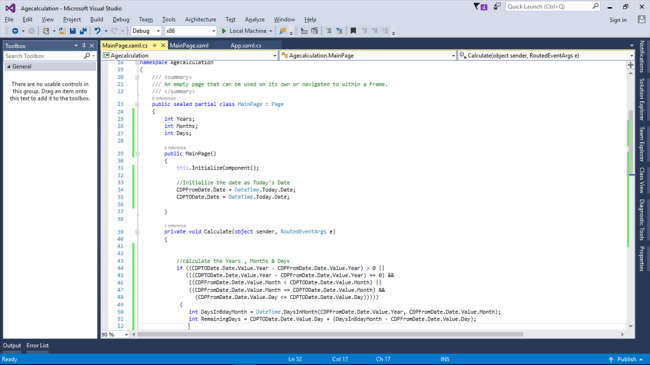Viewport: 650px width, 365px height.
Task: Close the Toolbox panel
Action: click(92, 46)
